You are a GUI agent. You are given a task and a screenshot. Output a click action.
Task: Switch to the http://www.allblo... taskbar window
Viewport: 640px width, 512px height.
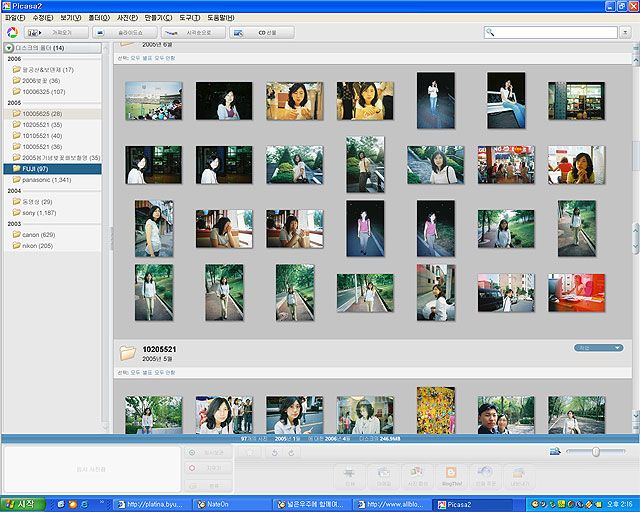392,505
